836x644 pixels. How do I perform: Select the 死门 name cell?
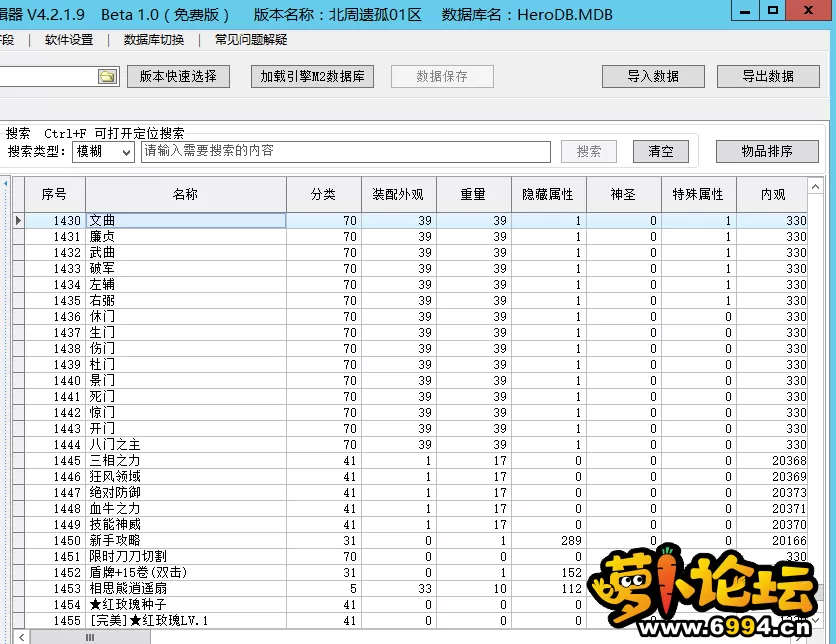coord(186,396)
